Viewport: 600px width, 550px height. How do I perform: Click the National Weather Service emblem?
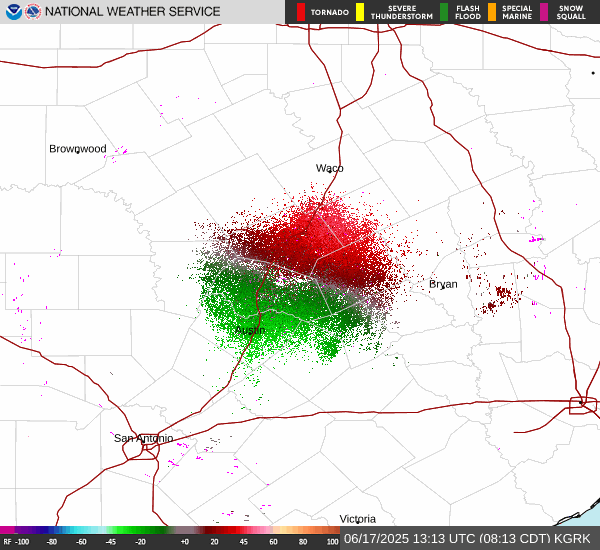pyautogui.click(x=33, y=12)
